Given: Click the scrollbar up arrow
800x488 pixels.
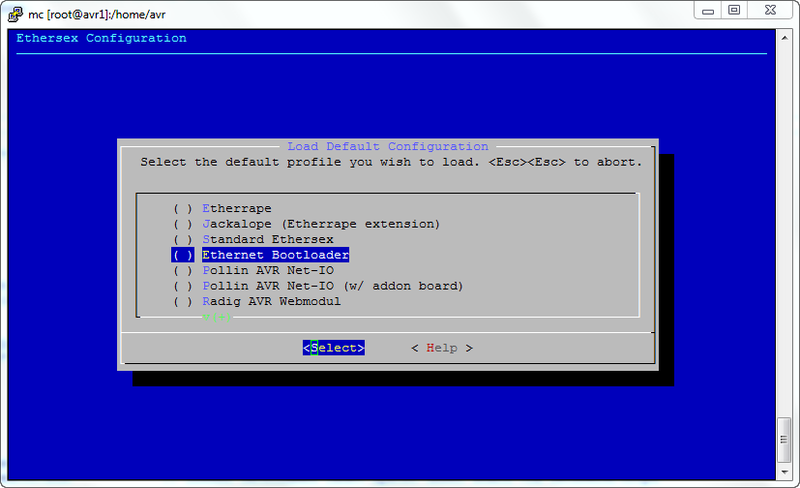Looking at the screenshot, I should point(783,36).
